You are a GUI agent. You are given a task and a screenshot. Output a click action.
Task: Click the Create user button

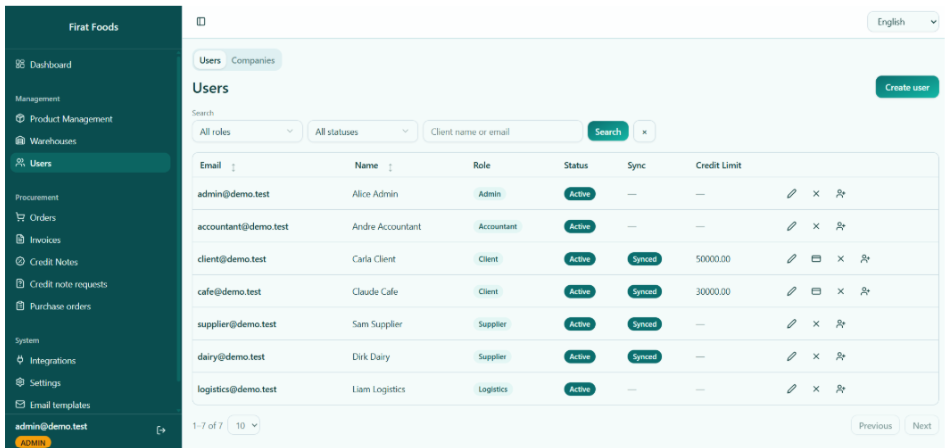[907, 87]
